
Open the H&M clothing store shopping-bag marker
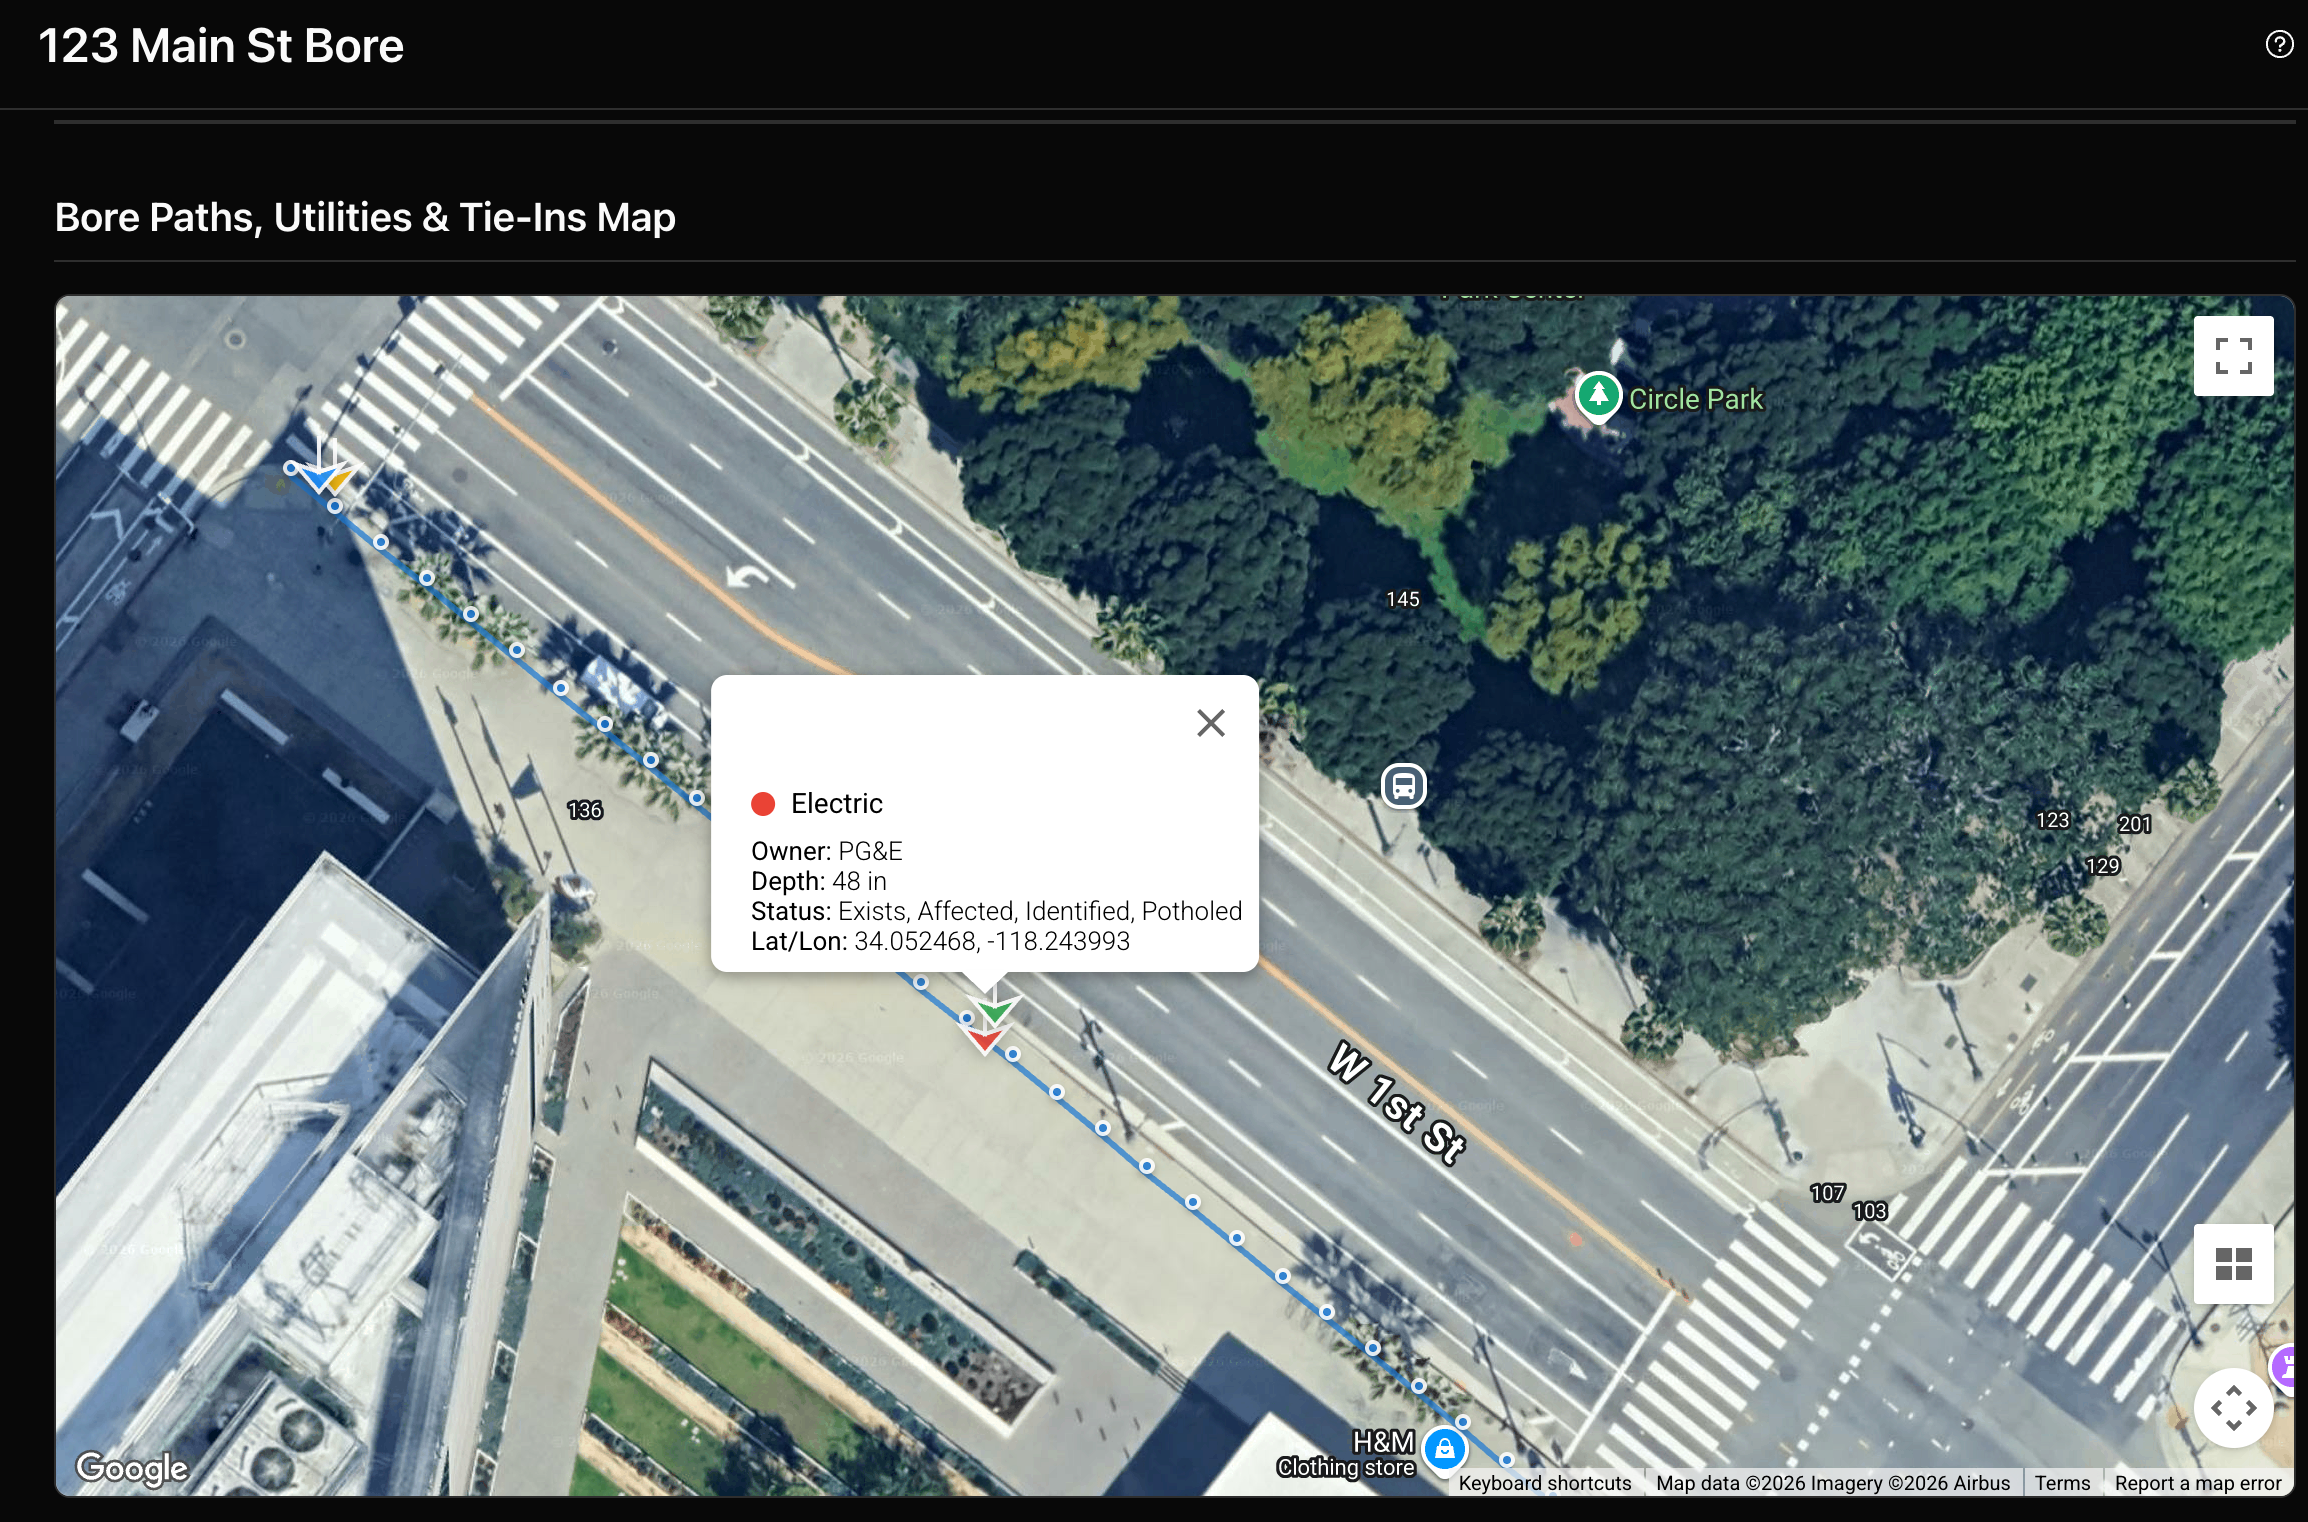coord(1444,1448)
